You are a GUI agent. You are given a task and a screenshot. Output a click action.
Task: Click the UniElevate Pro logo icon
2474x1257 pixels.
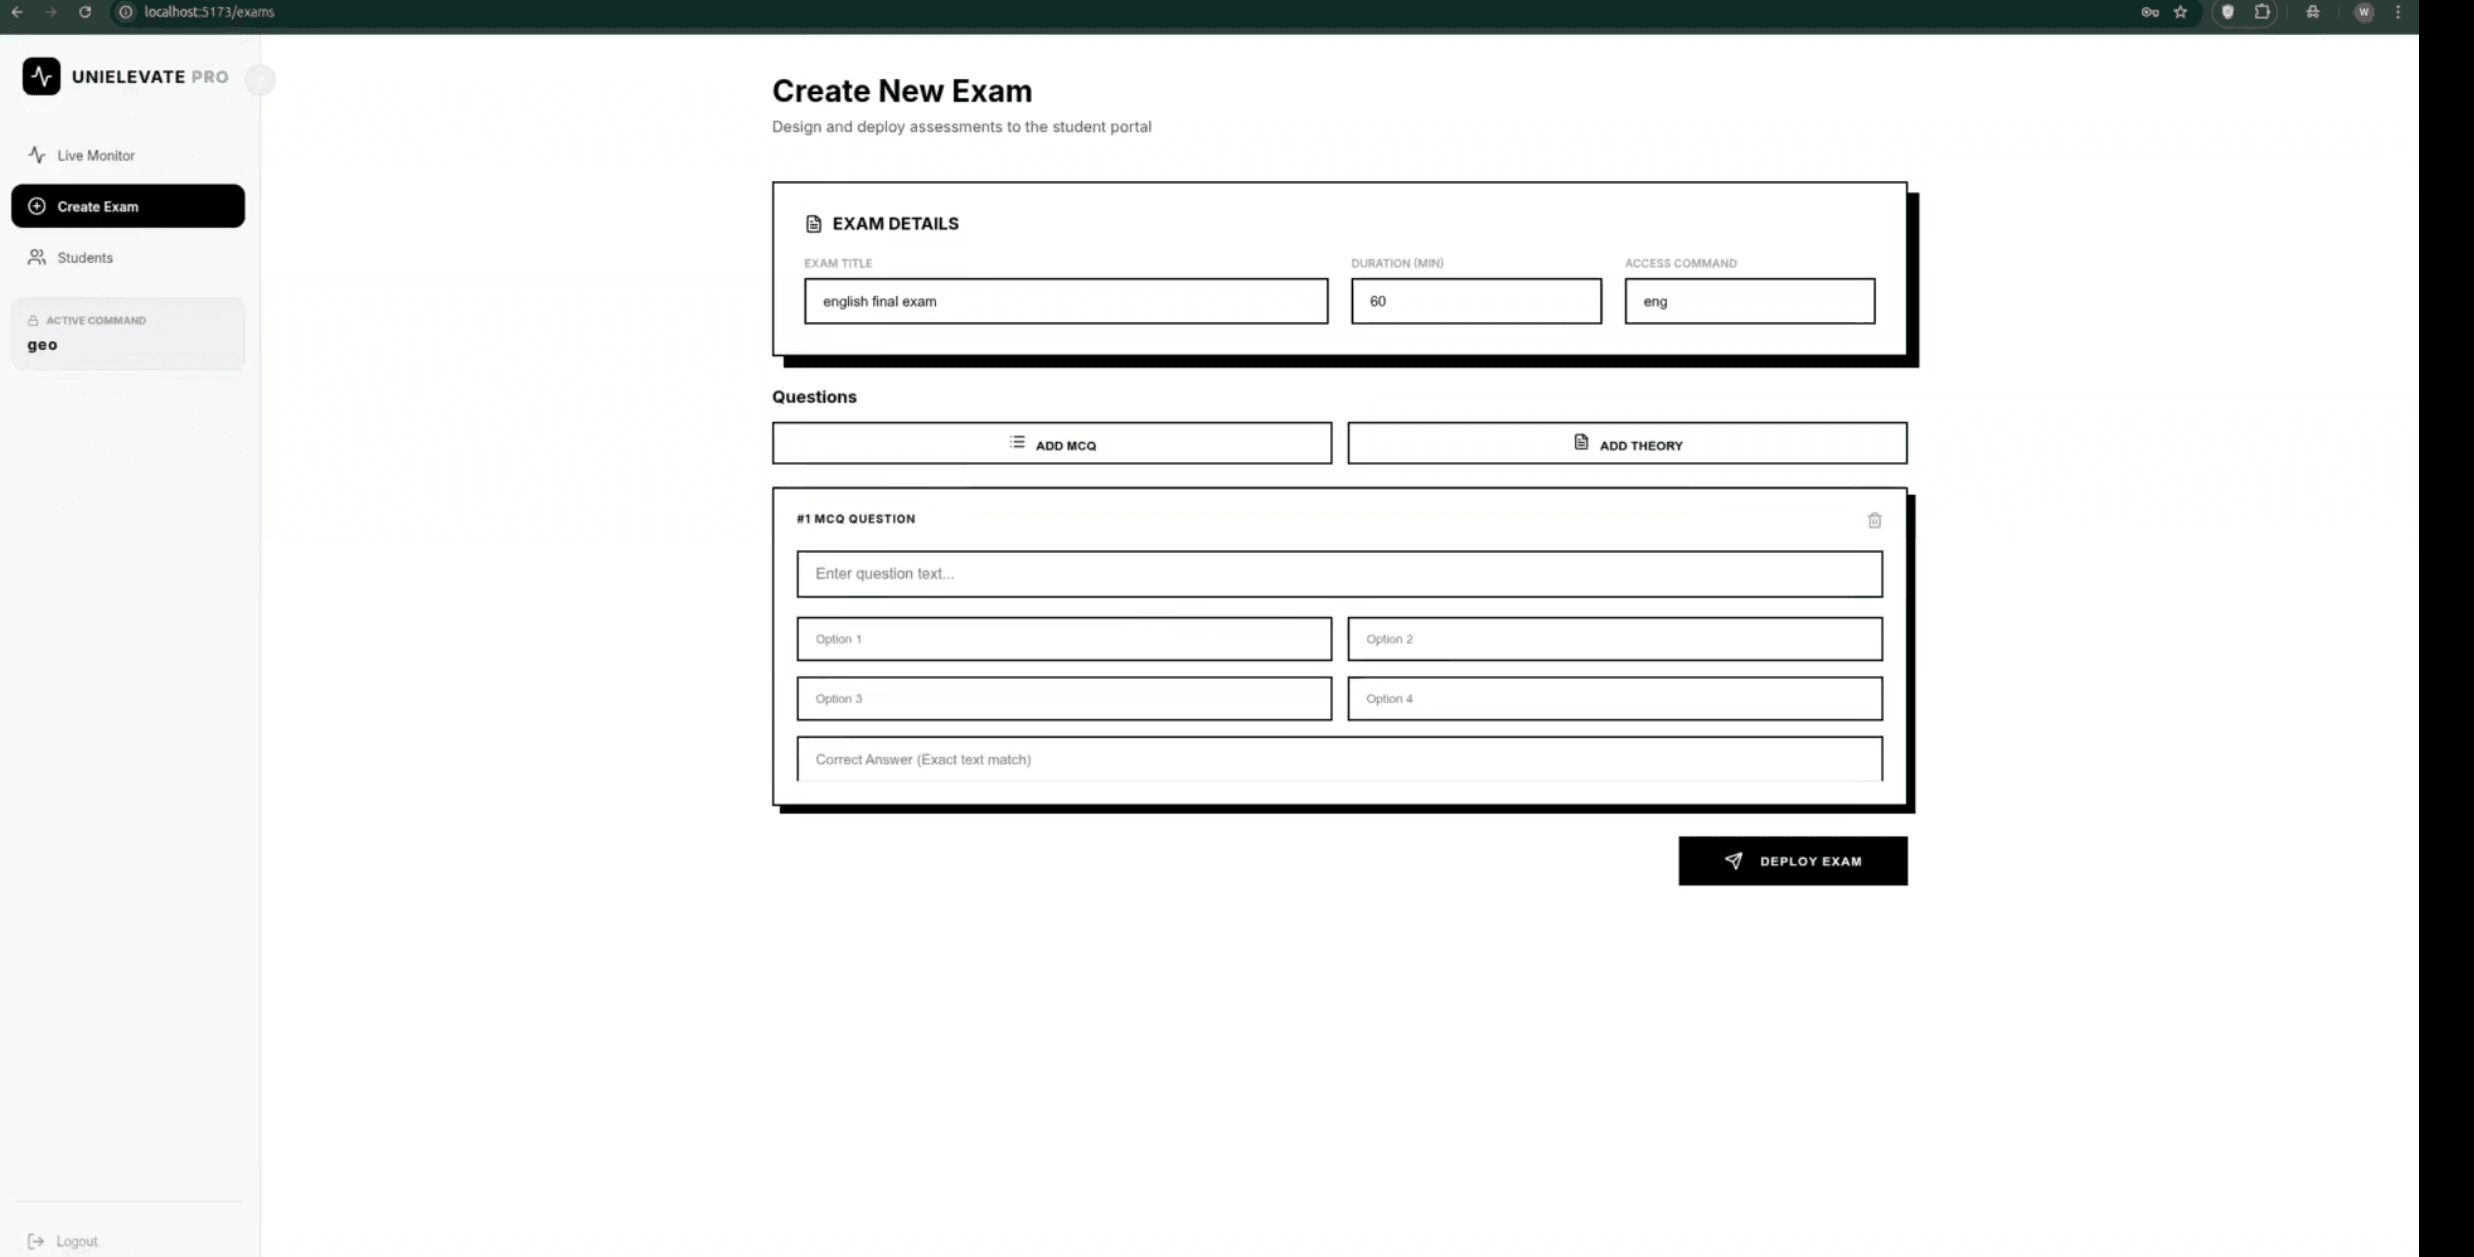click(x=41, y=76)
